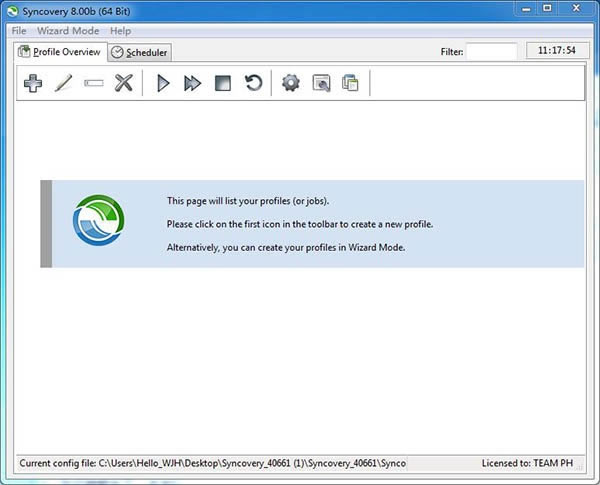600x485 pixels.
Task: Open the Wizard Mode menu
Action: pyautogui.click(x=68, y=31)
